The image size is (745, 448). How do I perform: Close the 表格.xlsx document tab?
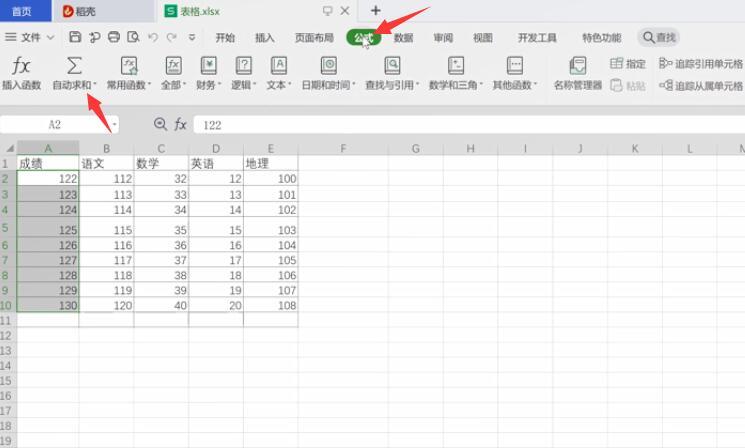pos(345,10)
